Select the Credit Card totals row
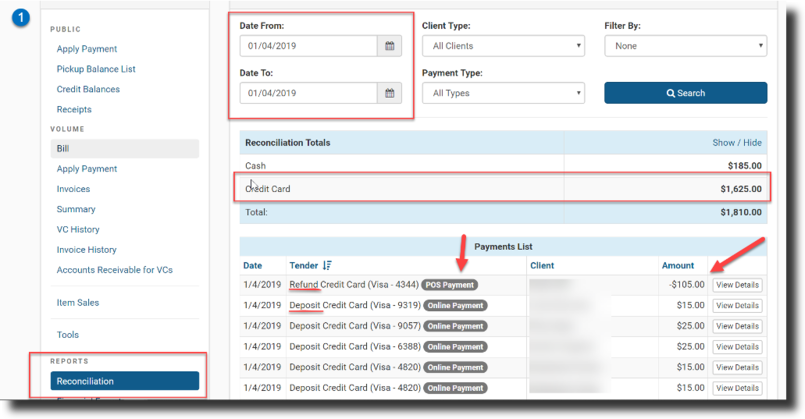Viewport: 805px width, 419px height. [503, 188]
